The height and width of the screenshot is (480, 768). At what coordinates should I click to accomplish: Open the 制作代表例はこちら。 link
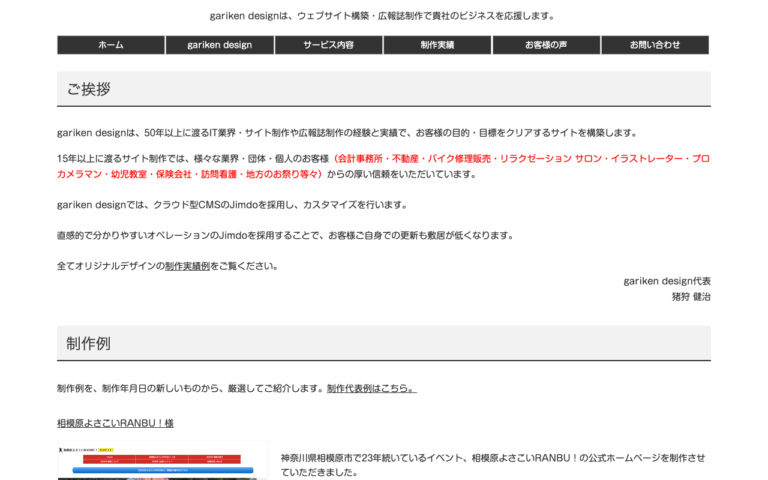[x=372, y=388]
